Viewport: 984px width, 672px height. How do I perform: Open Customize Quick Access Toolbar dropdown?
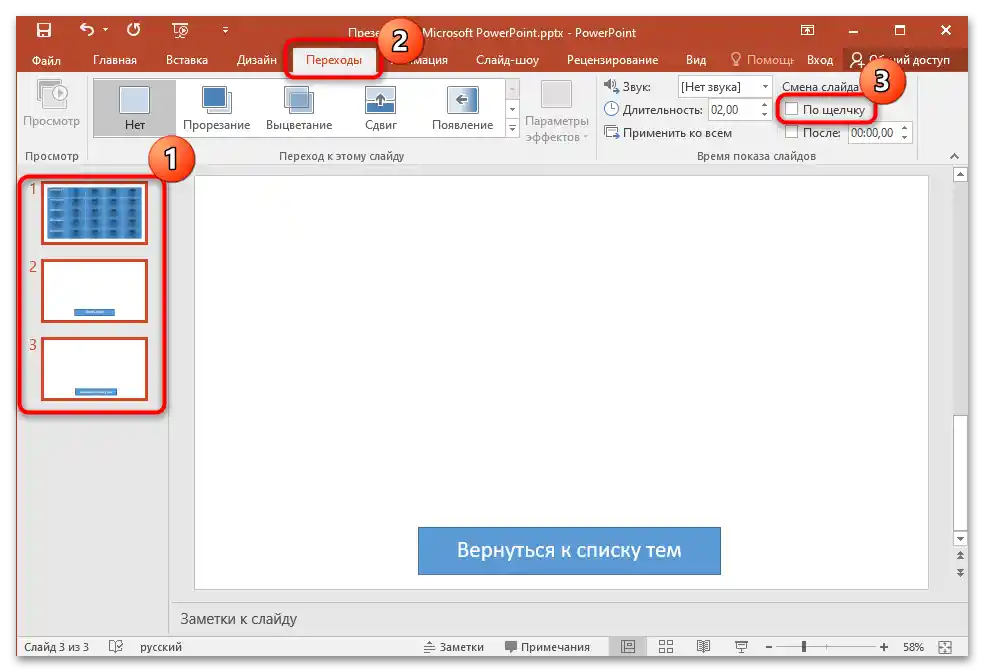[225, 30]
